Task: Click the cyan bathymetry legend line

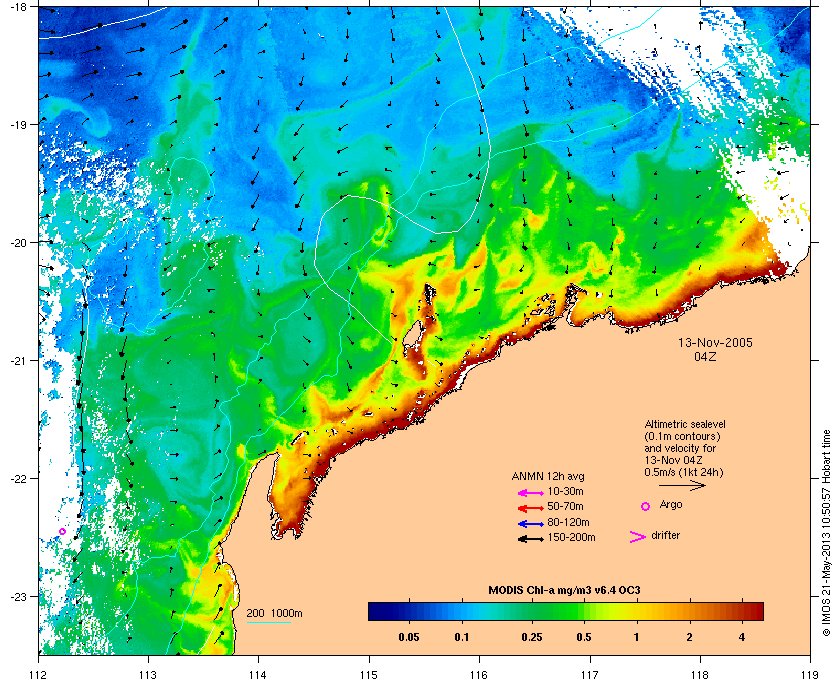Action: [269, 622]
